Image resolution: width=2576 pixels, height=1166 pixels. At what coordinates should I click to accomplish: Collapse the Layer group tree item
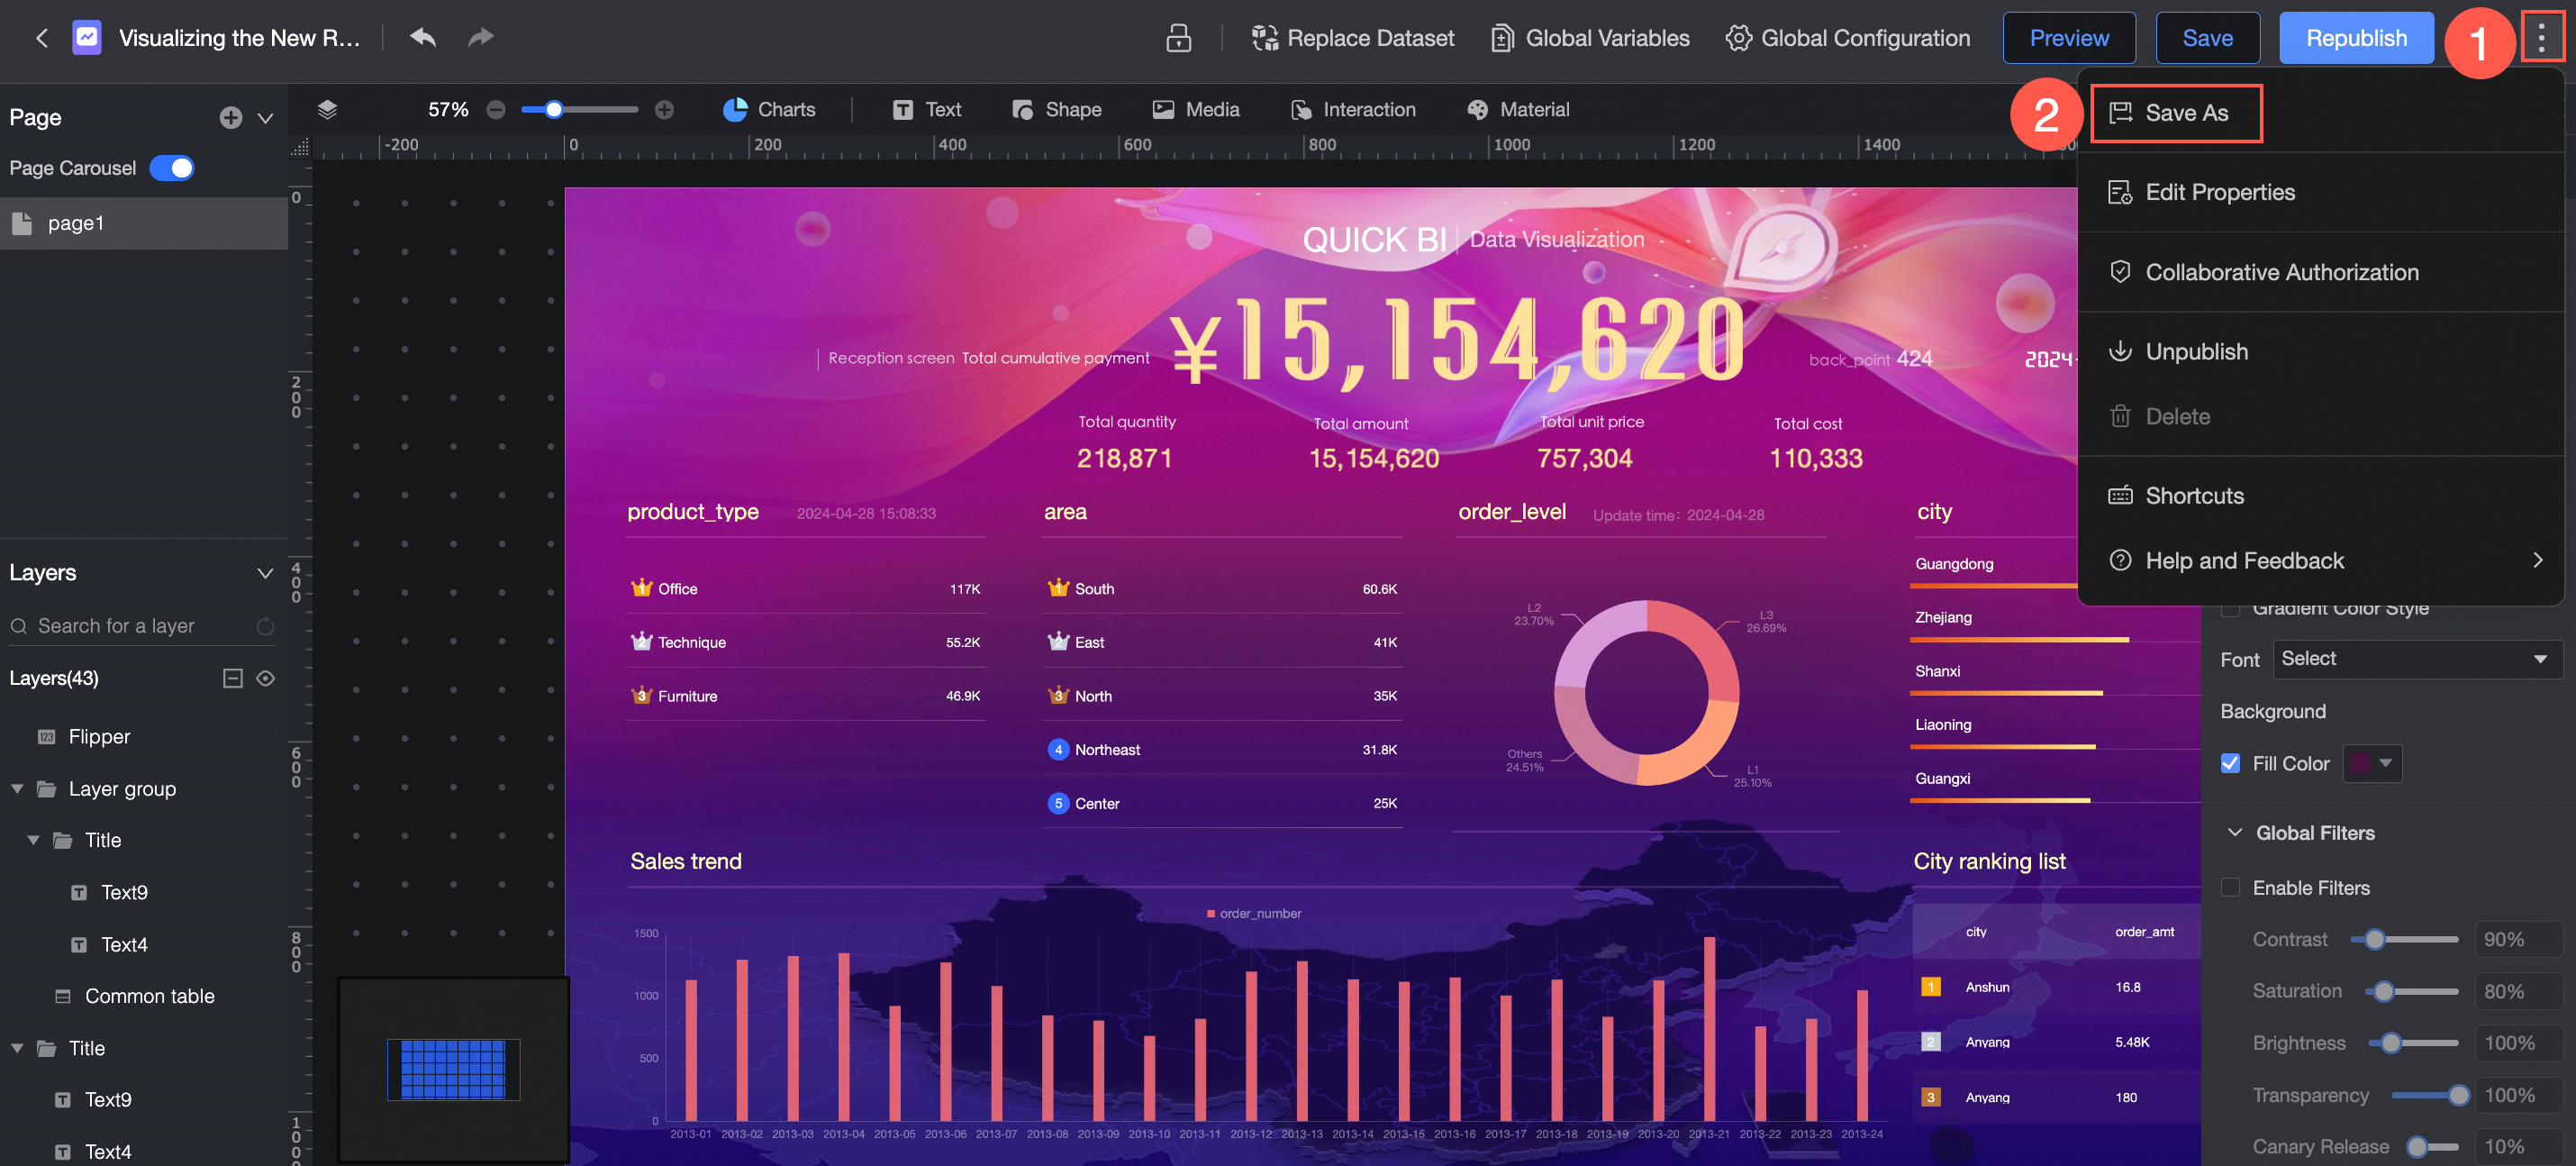[17, 789]
